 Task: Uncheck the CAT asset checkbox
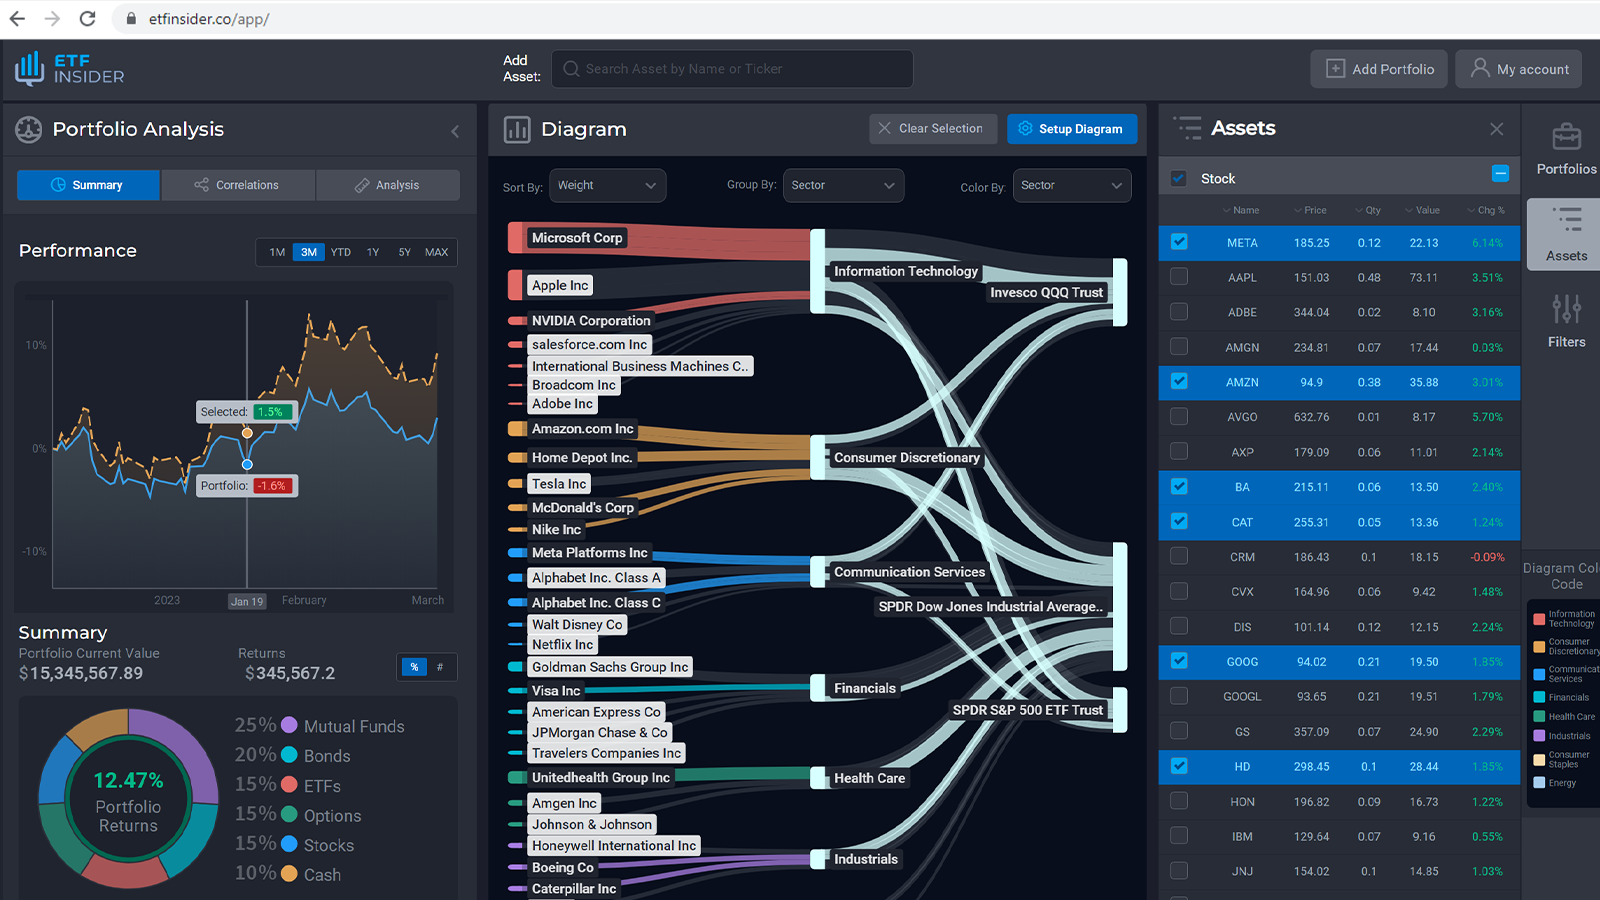coord(1179,521)
